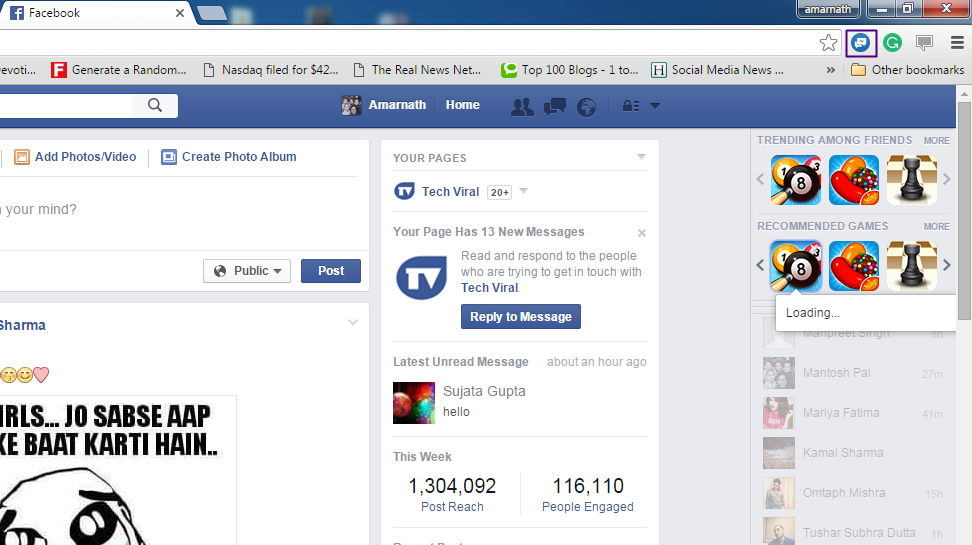
Task: Focus the Facebook search field
Action: point(66,105)
